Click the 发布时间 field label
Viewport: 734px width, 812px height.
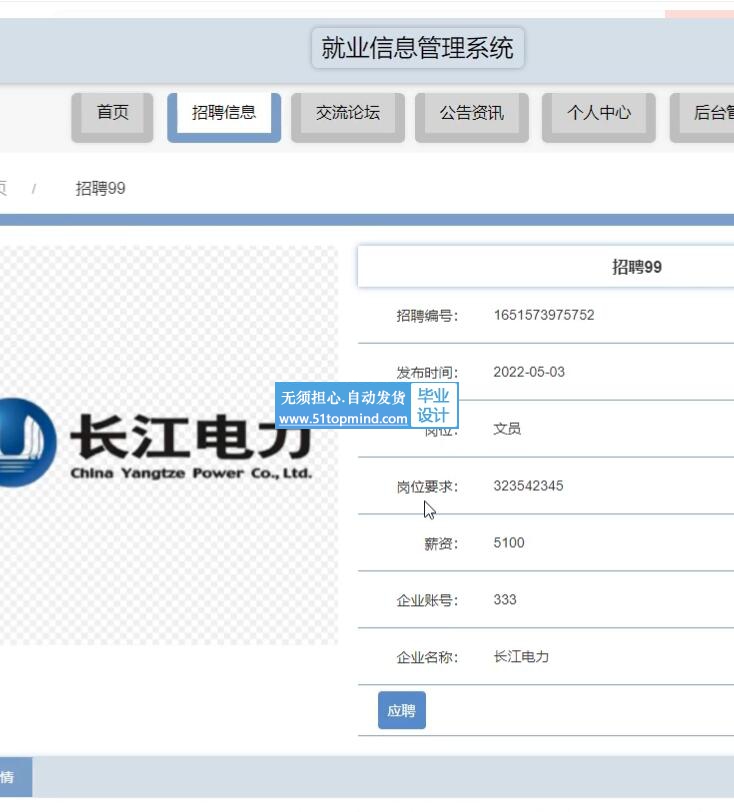pos(427,372)
